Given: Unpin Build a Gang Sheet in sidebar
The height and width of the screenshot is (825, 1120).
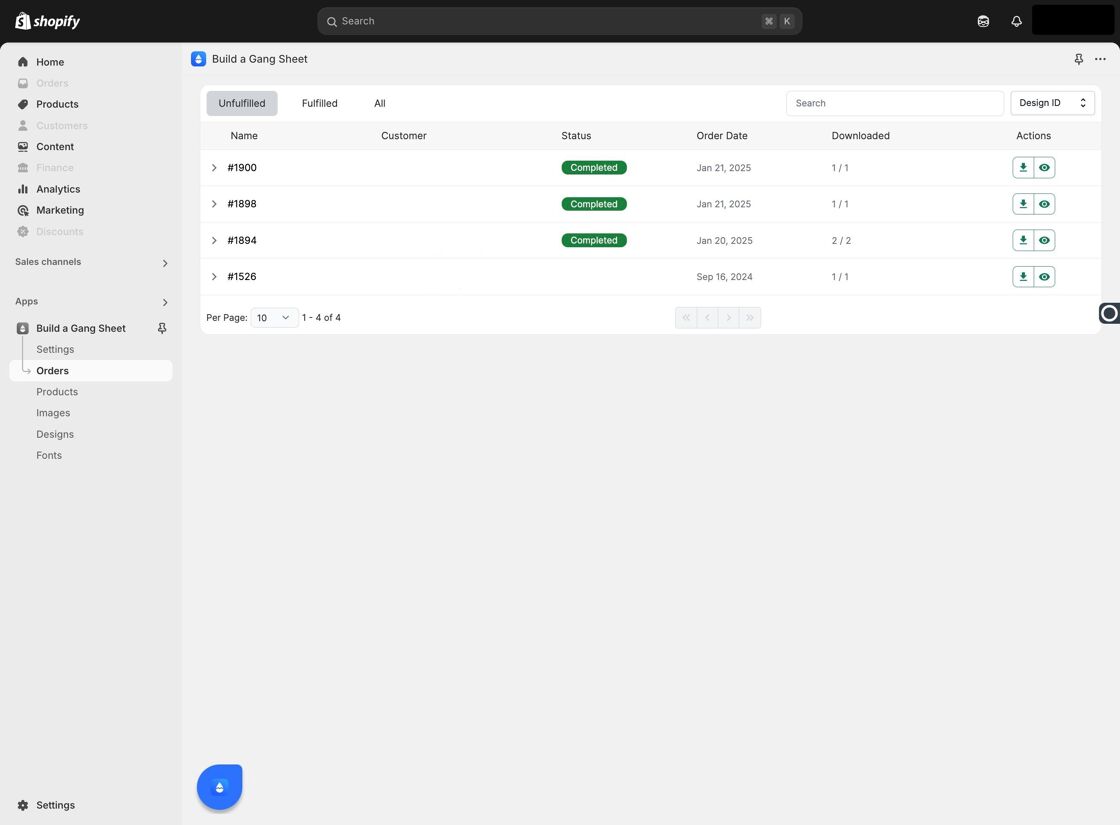Looking at the screenshot, I should pyautogui.click(x=162, y=329).
